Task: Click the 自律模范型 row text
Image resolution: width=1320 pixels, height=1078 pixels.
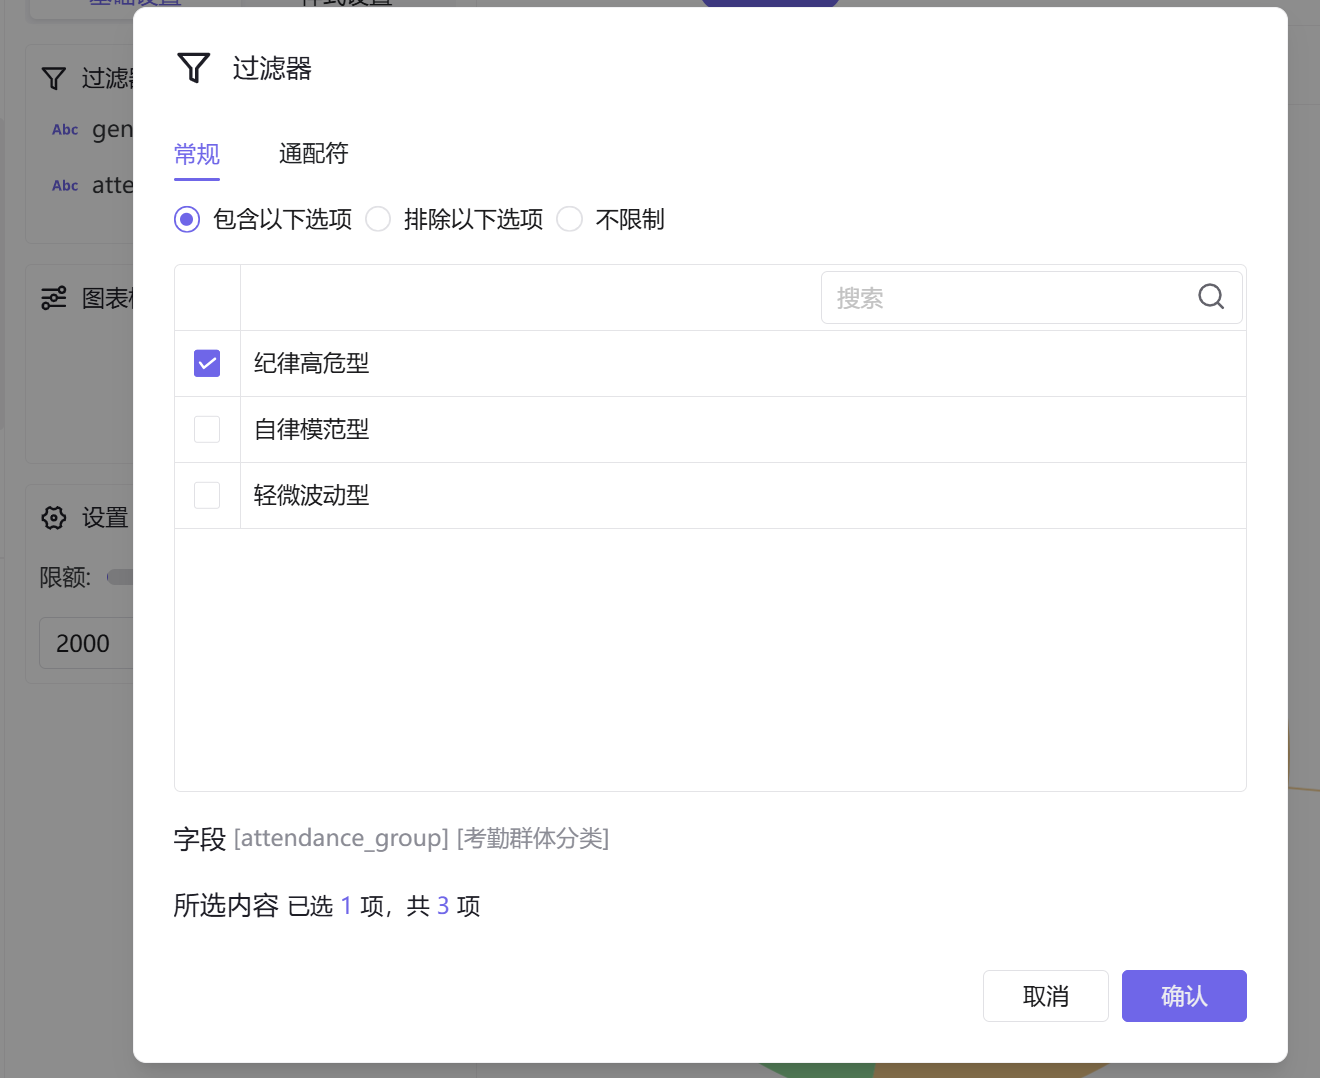Action: (312, 429)
